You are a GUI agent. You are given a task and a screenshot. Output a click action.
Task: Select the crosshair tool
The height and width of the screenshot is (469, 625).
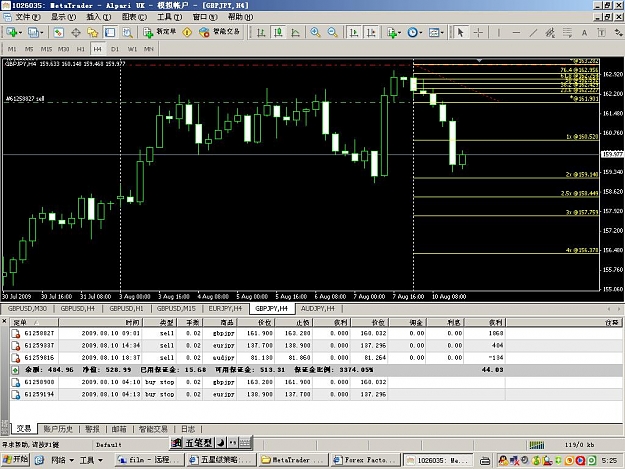pyautogui.click(x=478, y=32)
